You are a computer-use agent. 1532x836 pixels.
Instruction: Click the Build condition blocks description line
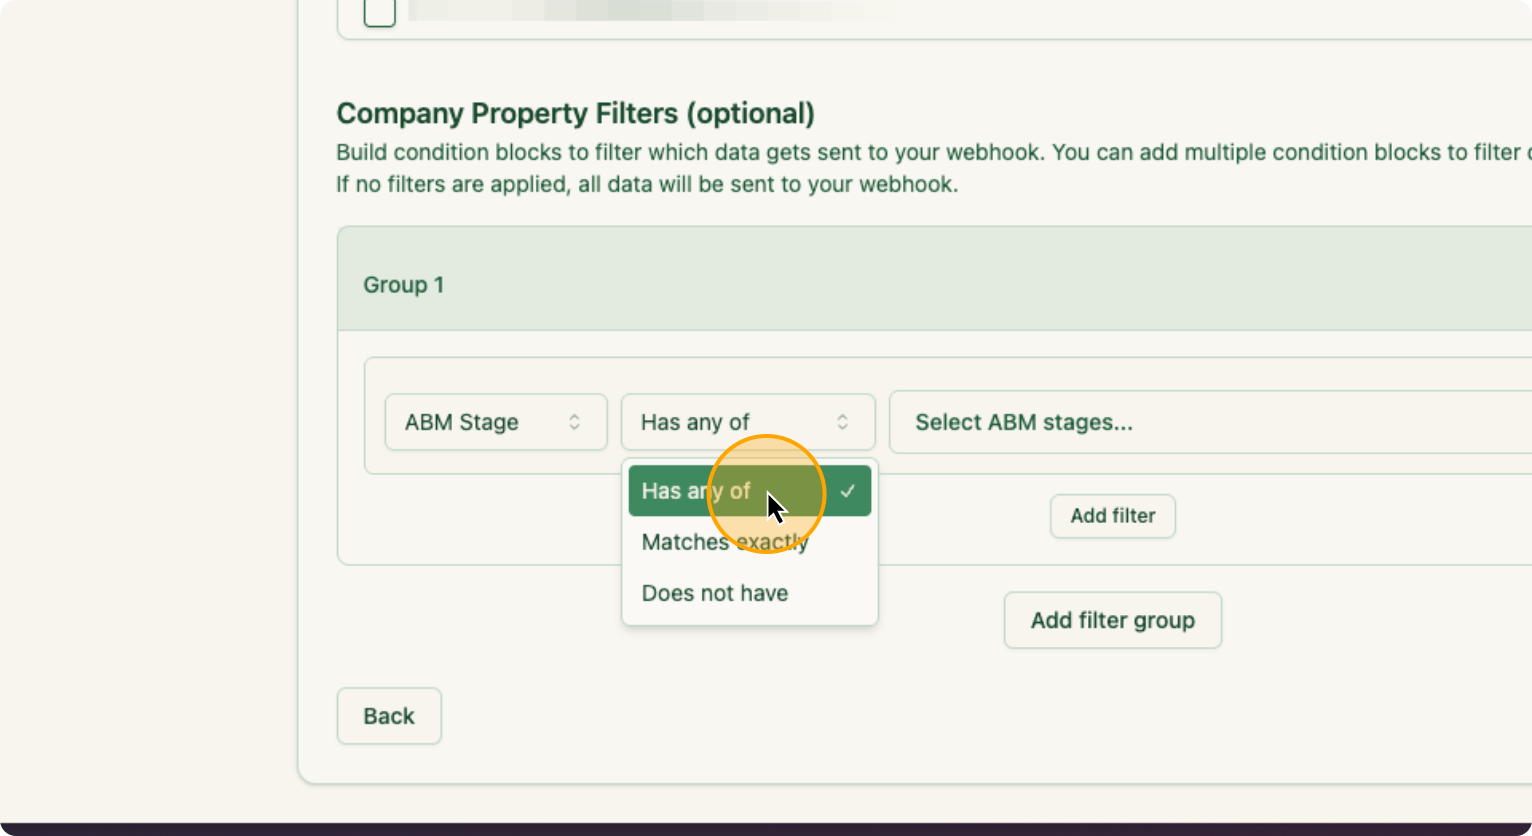[x=900, y=152]
